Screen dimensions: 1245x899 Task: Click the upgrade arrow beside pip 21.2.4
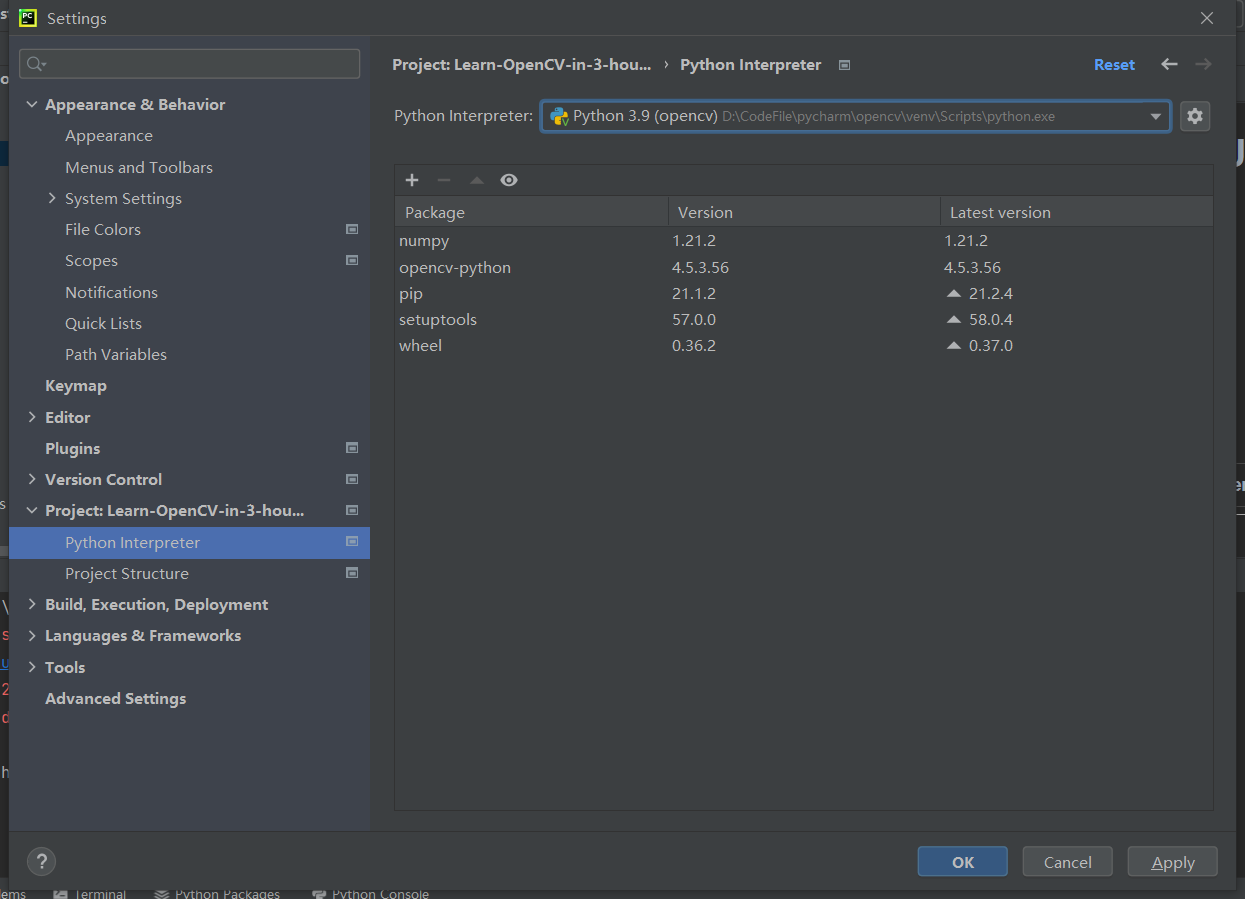tap(953, 294)
